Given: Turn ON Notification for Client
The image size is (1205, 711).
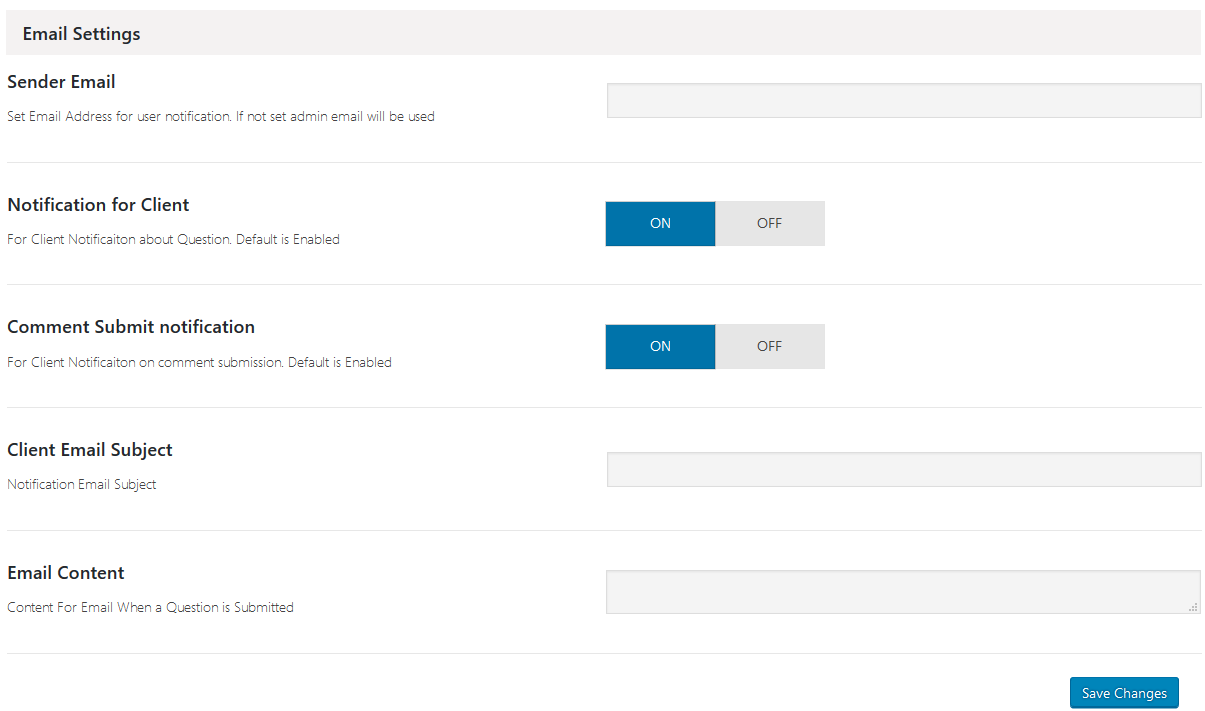Looking at the screenshot, I should coord(660,223).
